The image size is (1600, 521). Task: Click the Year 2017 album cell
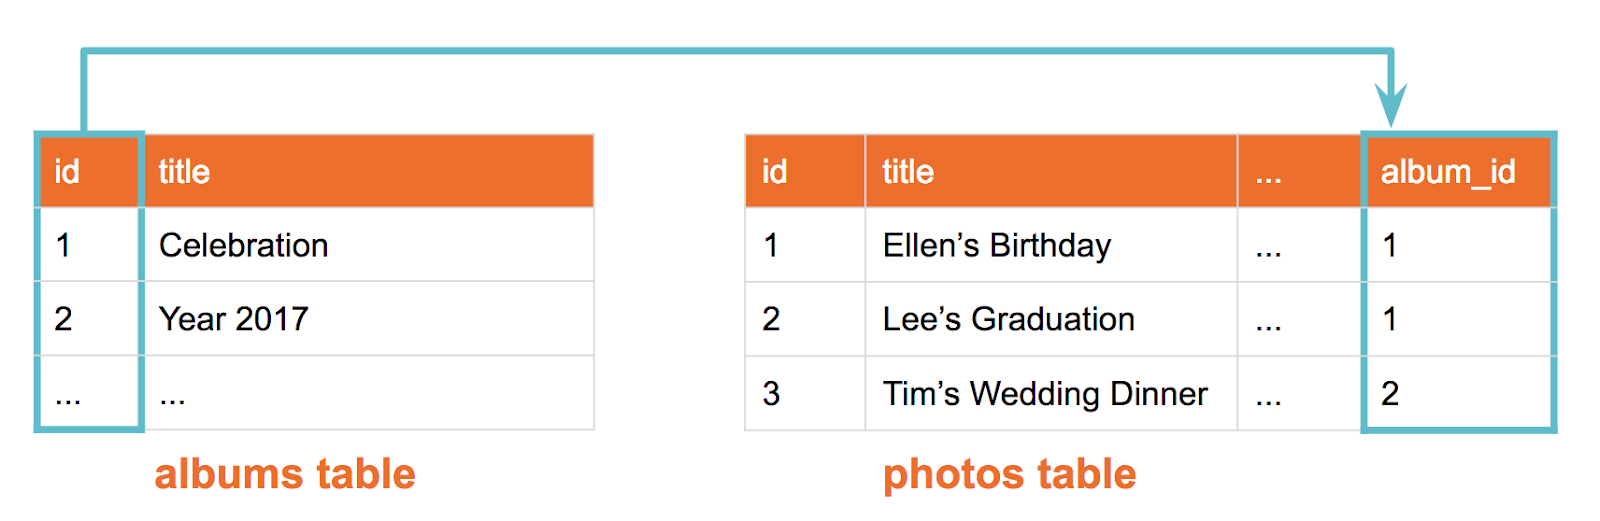click(x=368, y=319)
